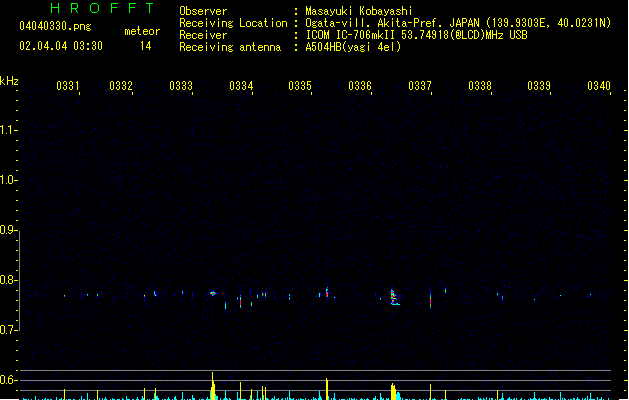Select the 0340 time marker
The height and width of the screenshot is (400, 629).
599,86
